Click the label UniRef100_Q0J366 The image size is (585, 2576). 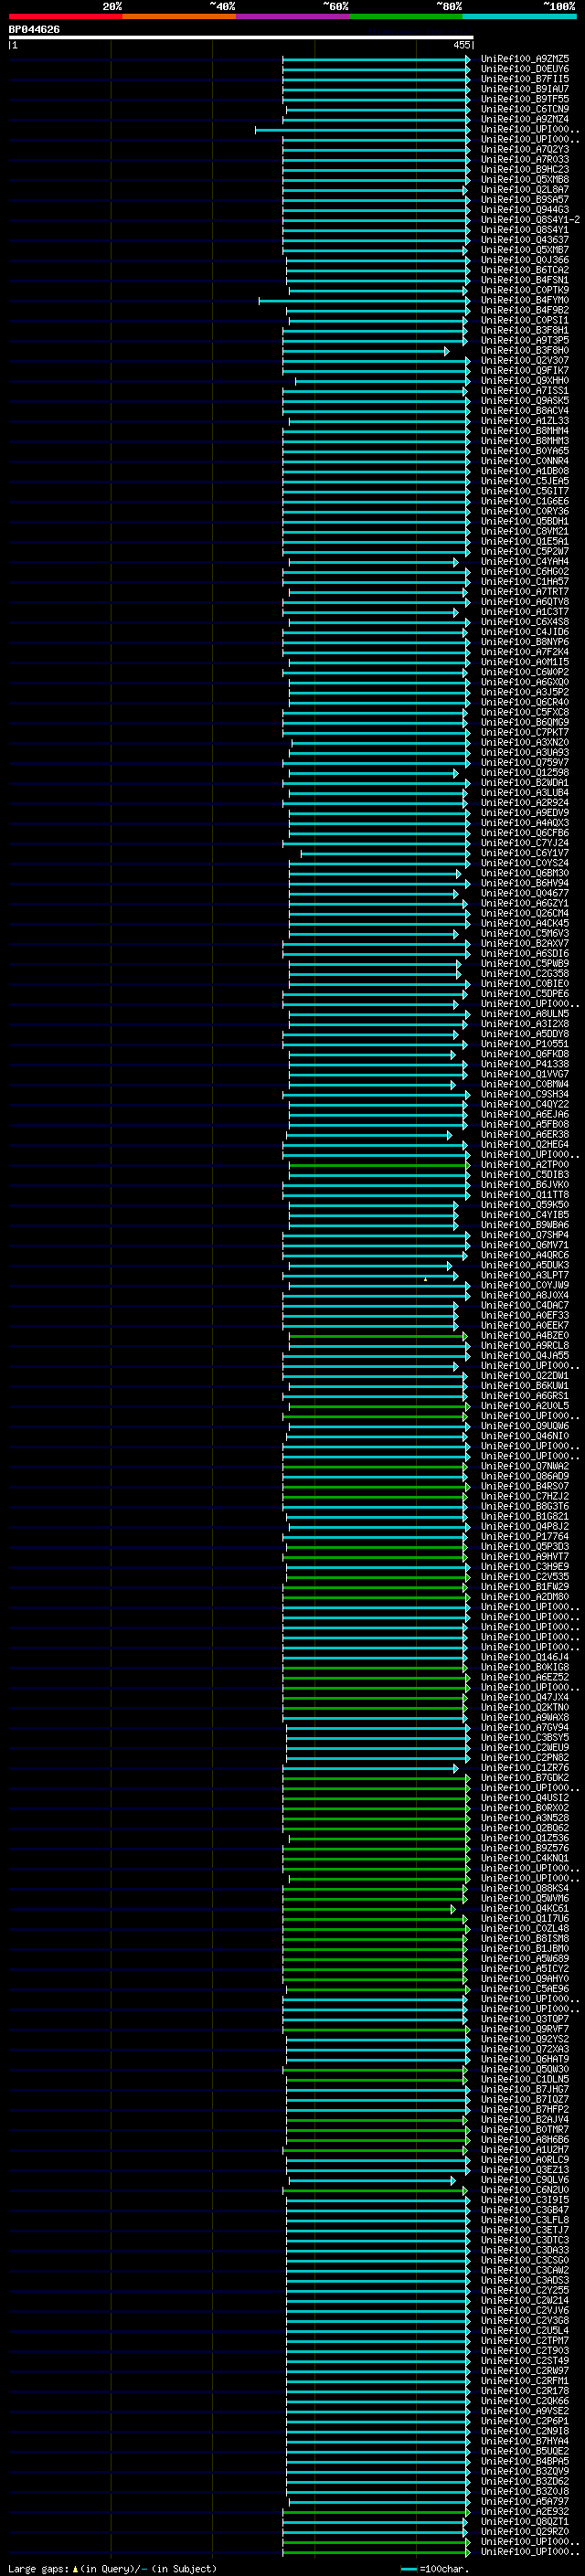coord(525,260)
